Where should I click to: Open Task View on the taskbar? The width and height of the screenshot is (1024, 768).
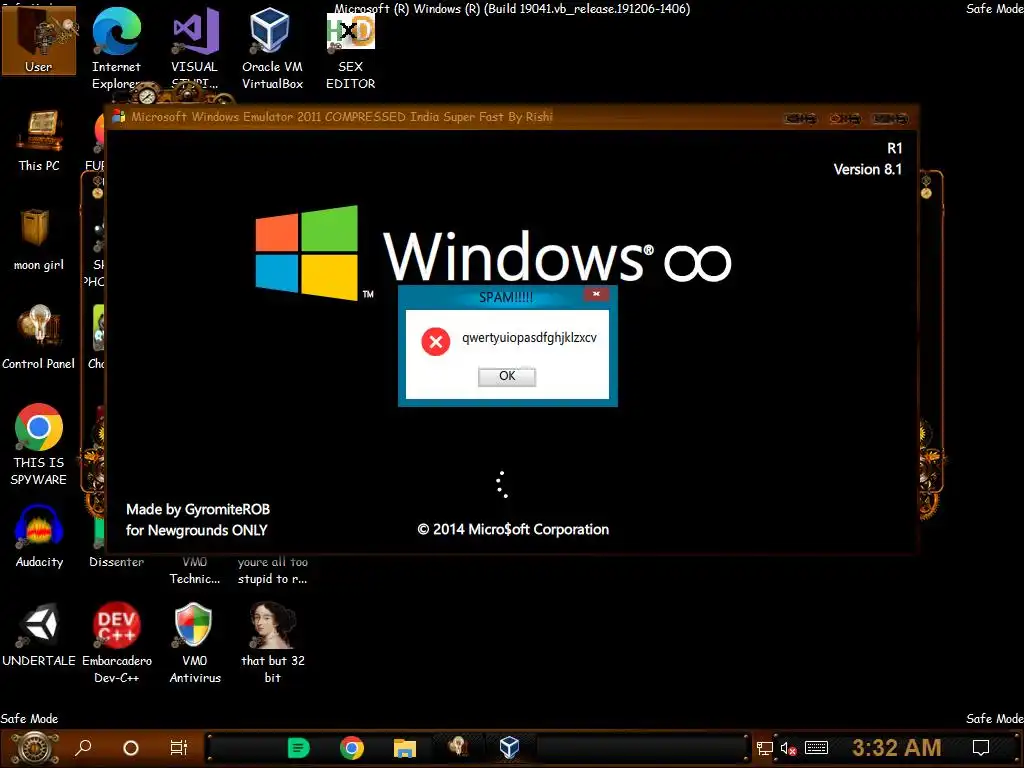click(x=178, y=748)
